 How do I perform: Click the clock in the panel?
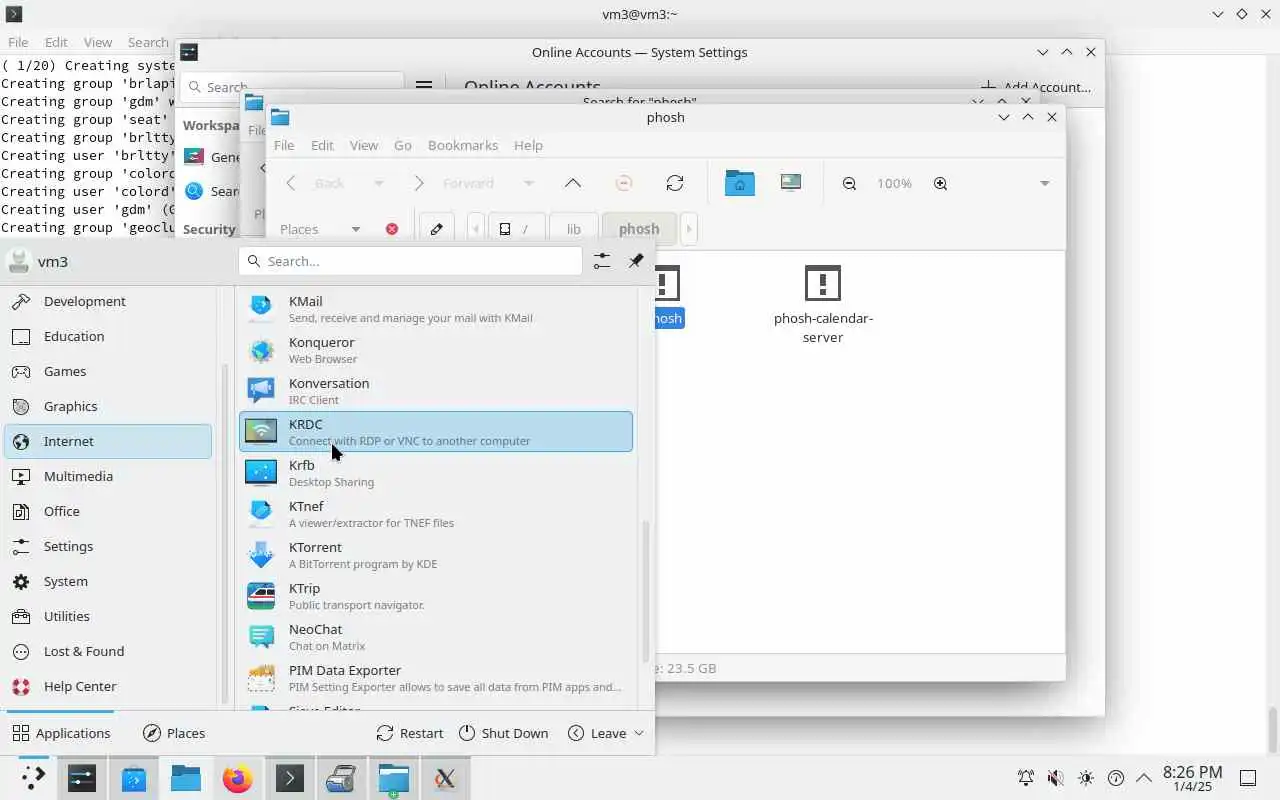click(1192, 778)
